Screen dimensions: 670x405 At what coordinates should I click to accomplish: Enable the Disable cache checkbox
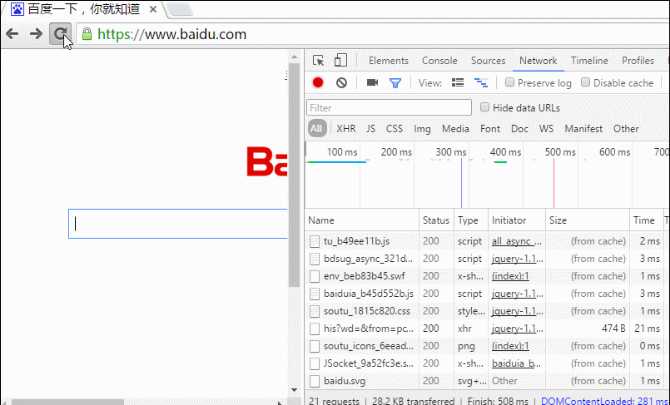585,82
